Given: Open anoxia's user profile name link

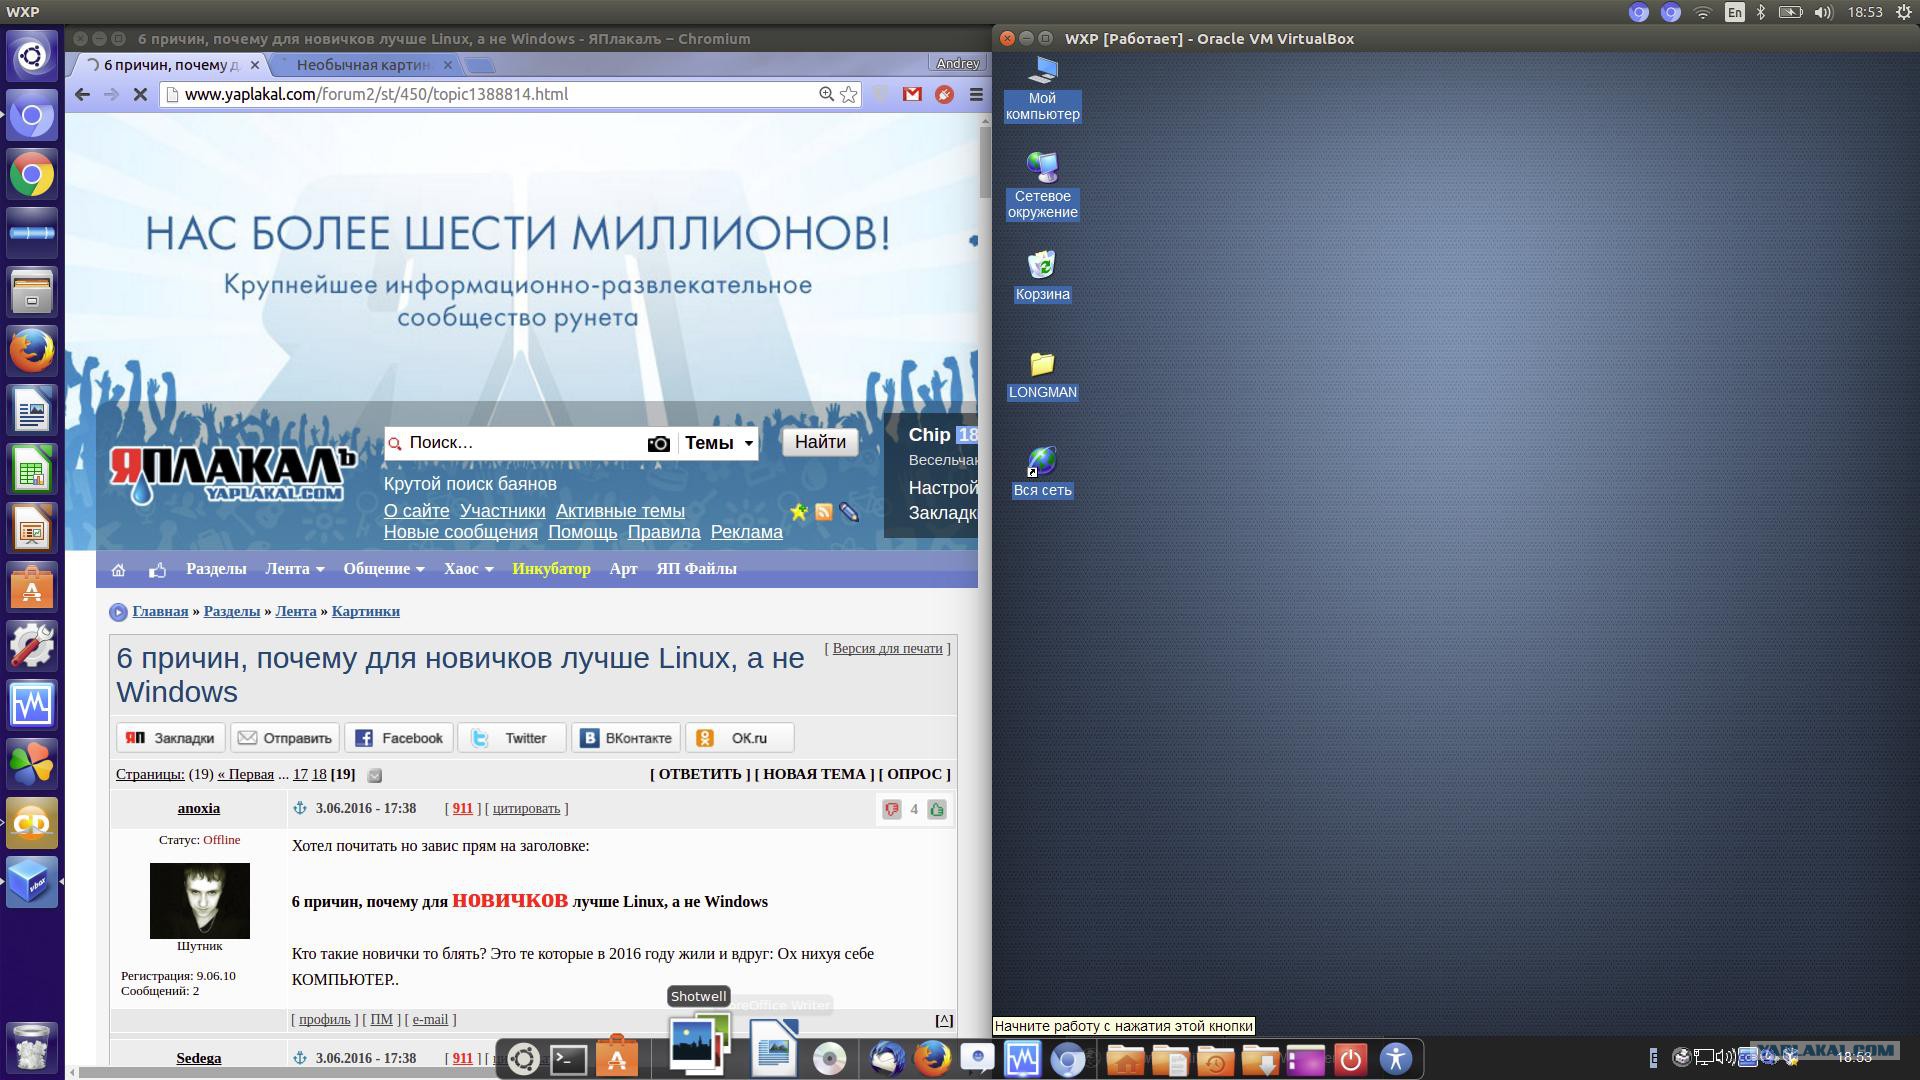Looking at the screenshot, I should 199,808.
